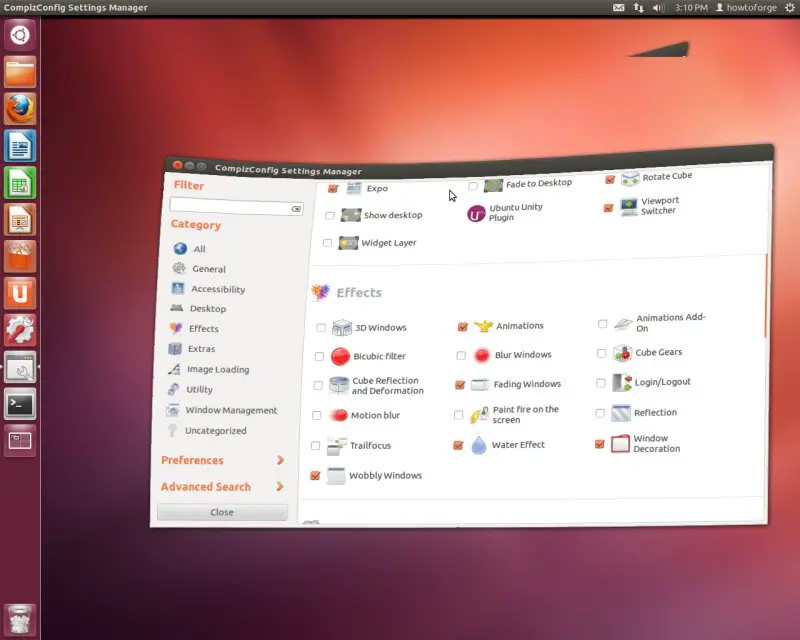Open the Ubuntu Unity Plugin icon
This screenshot has height=640, width=800.
click(x=476, y=213)
